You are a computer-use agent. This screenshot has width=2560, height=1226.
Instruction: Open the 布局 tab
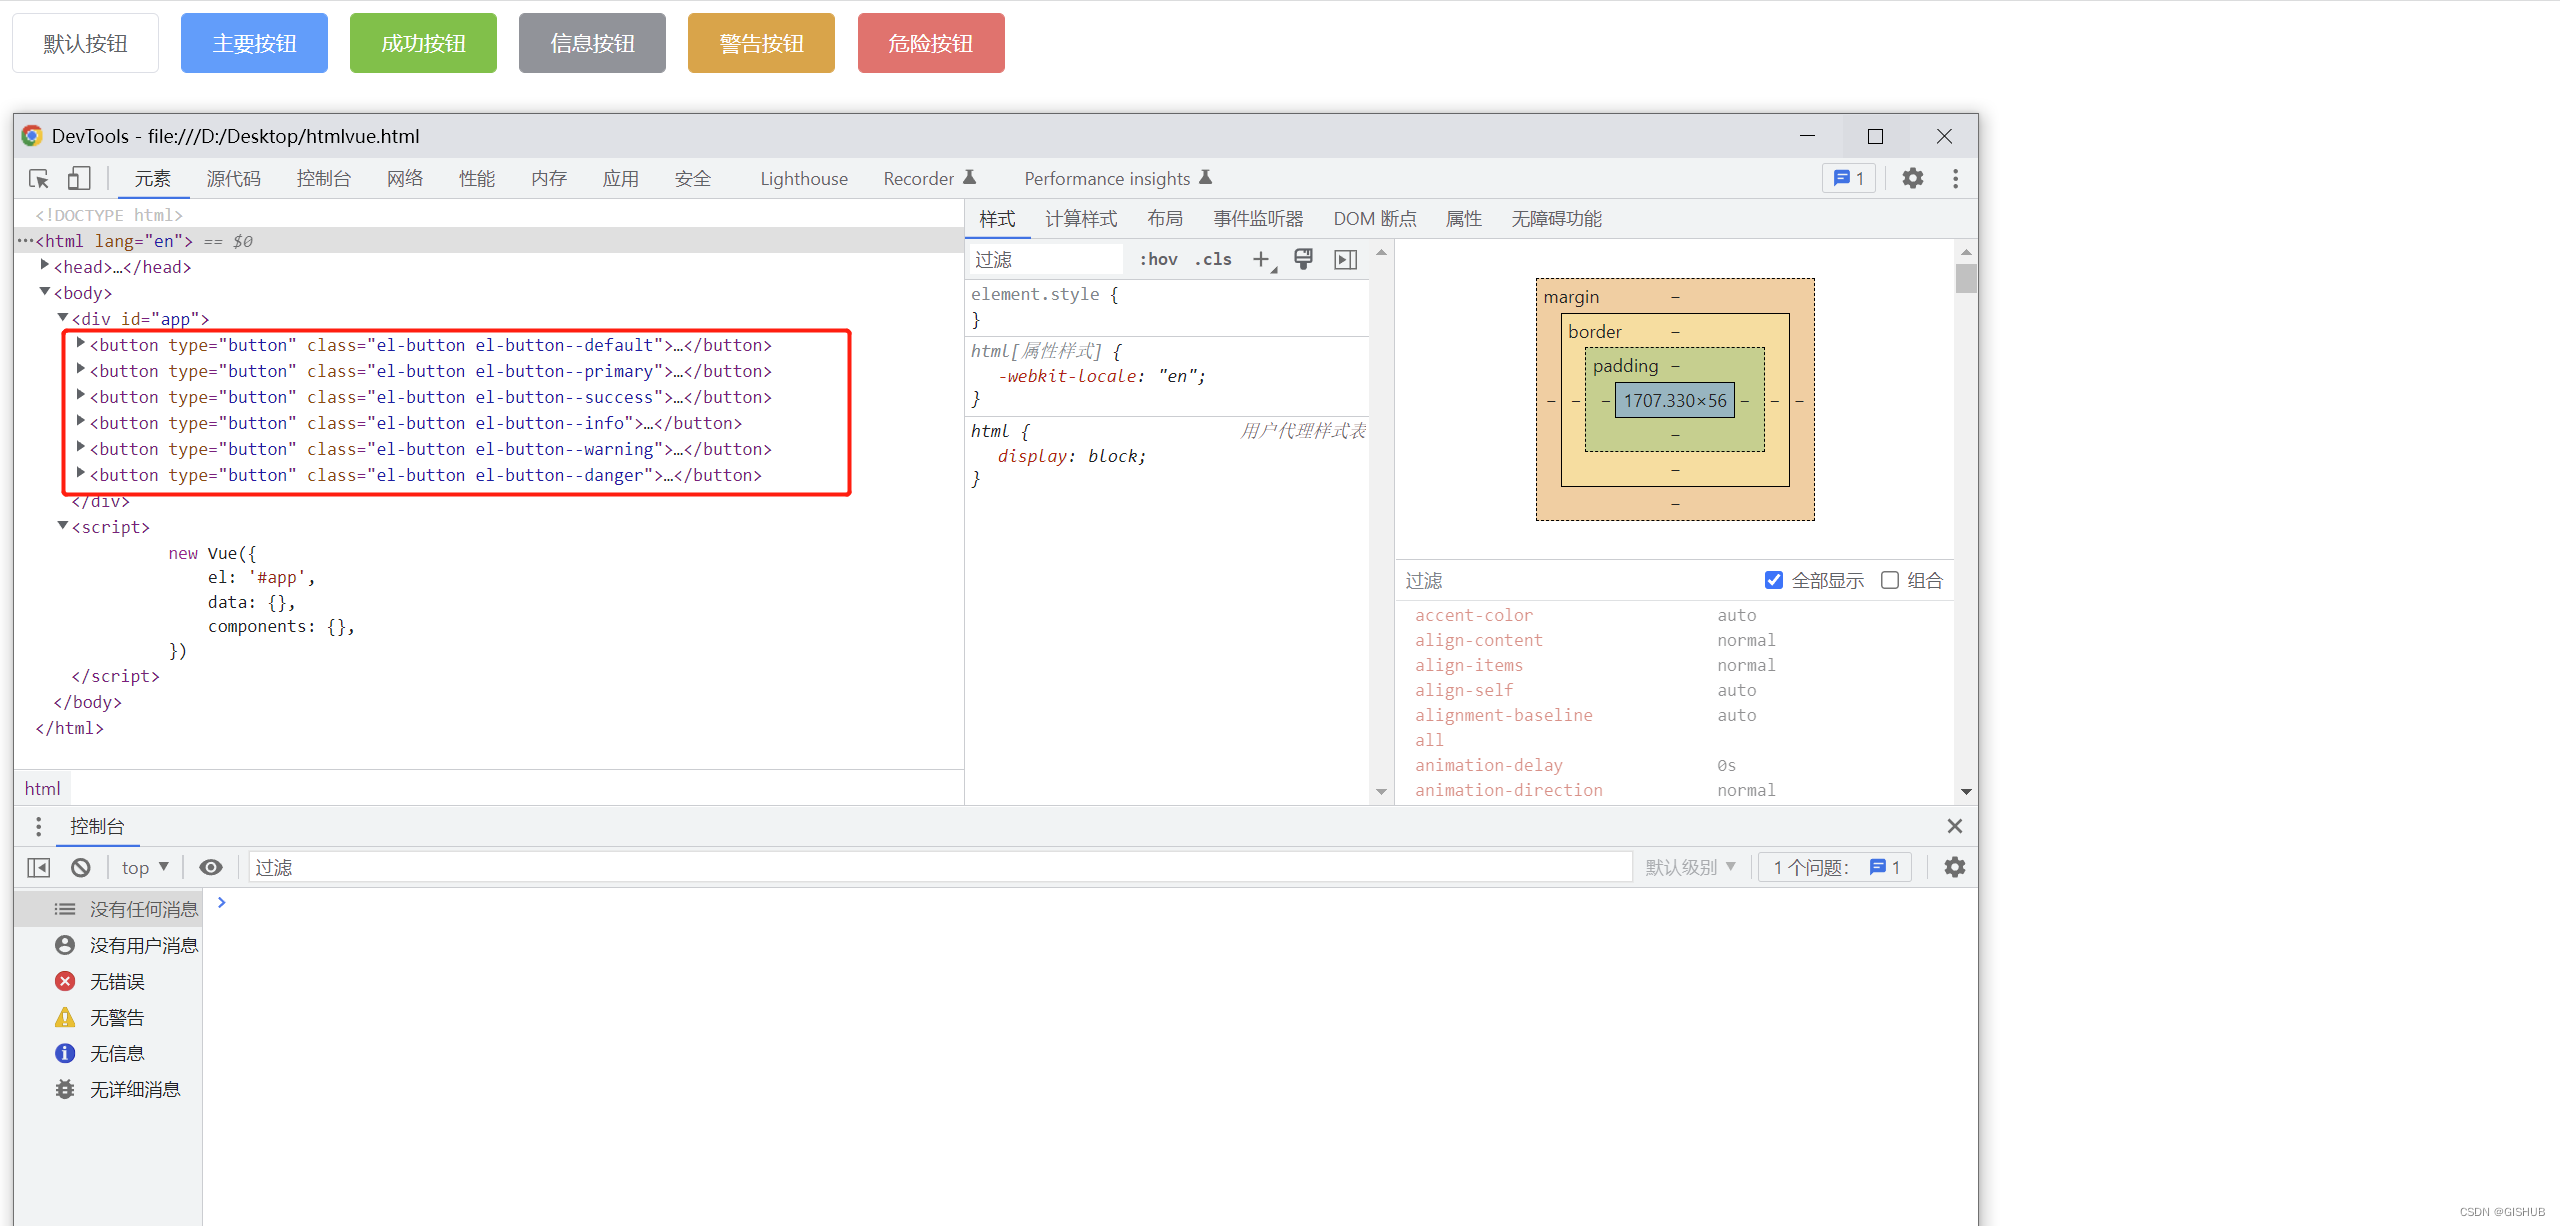pos(1165,218)
